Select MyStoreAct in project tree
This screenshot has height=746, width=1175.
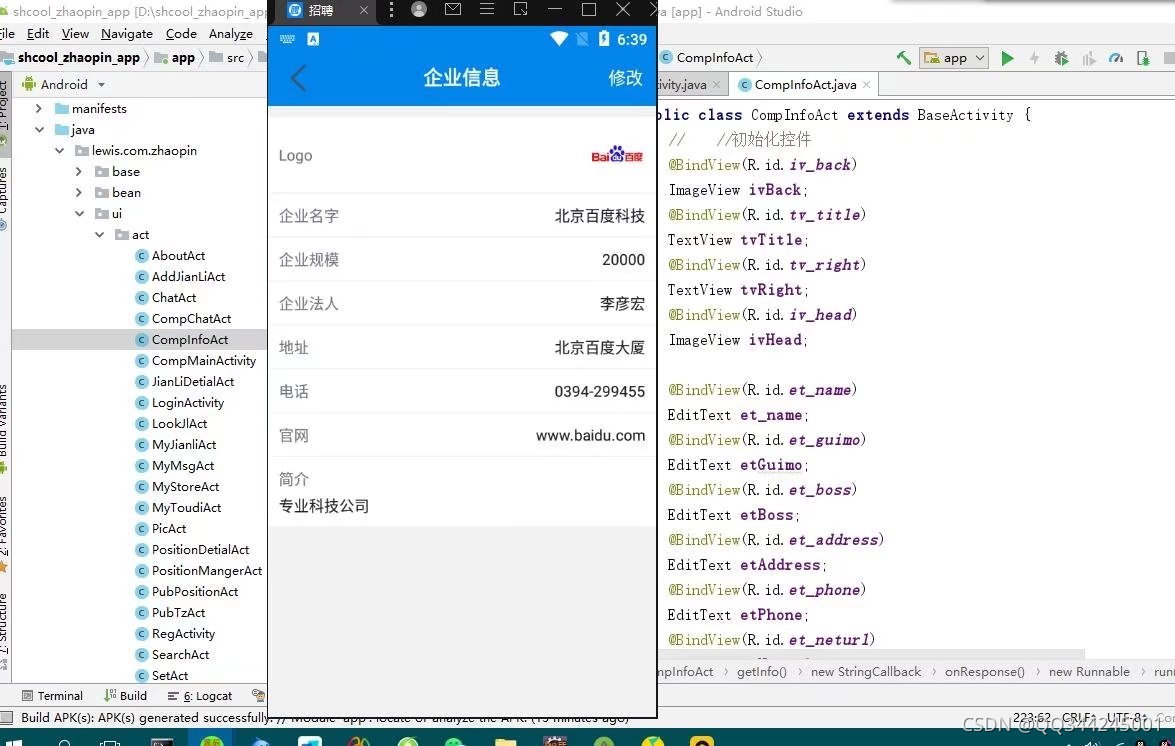coord(185,486)
